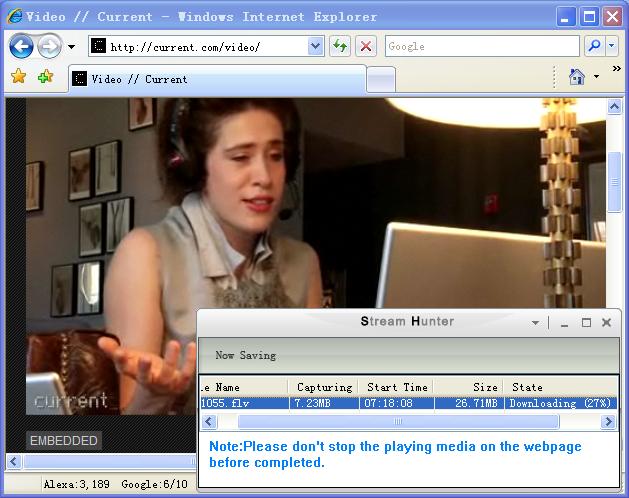This screenshot has width=629, height=498.
Task: Click Stream Hunter list scroll-right arrow
Action: tap(609, 422)
